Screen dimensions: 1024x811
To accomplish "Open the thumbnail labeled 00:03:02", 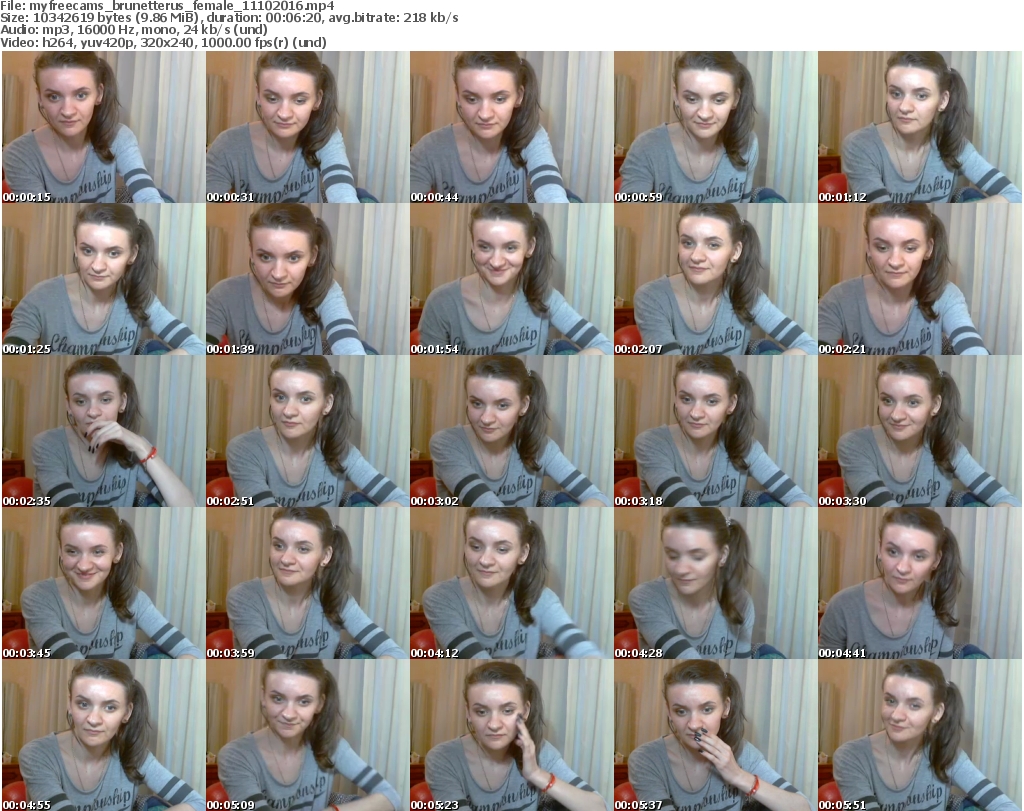I will [511, 431].
